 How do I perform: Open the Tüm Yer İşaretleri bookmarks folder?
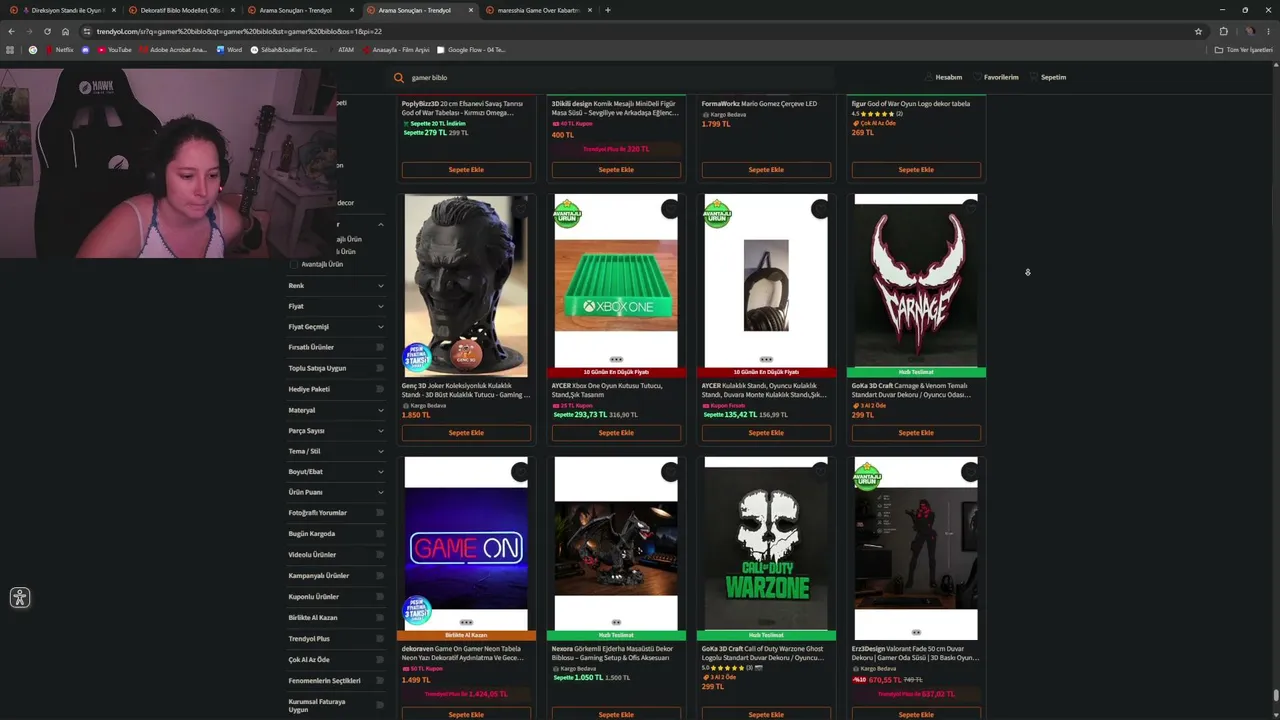[x=1244, y=49]
